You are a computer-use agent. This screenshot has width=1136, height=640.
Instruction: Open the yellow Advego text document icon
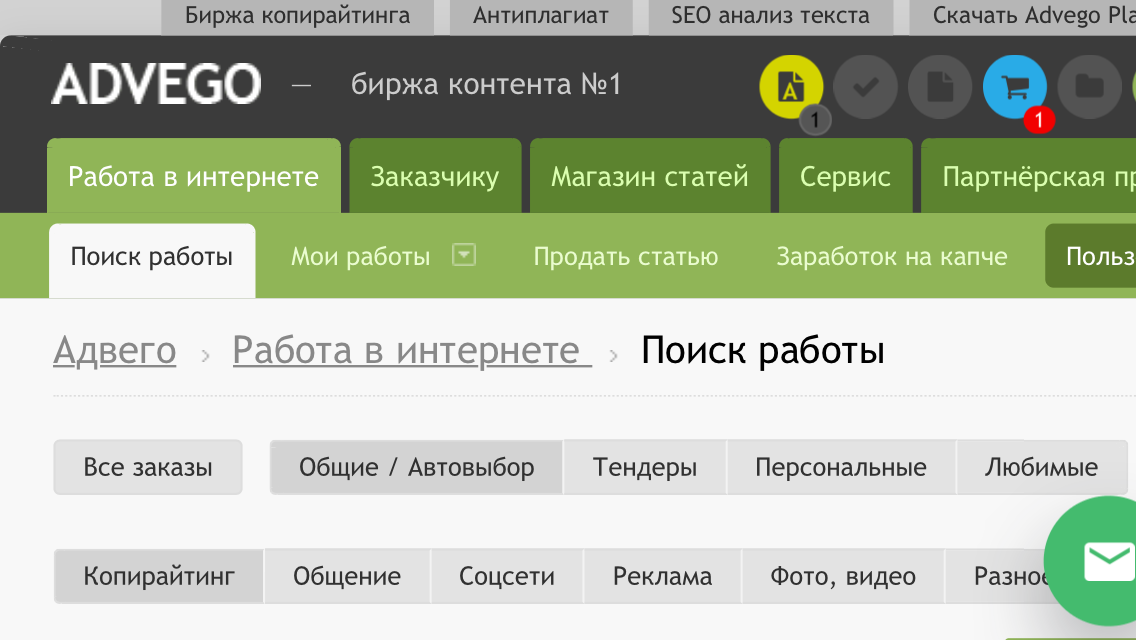pyautogui.click(x=791, y=87)
